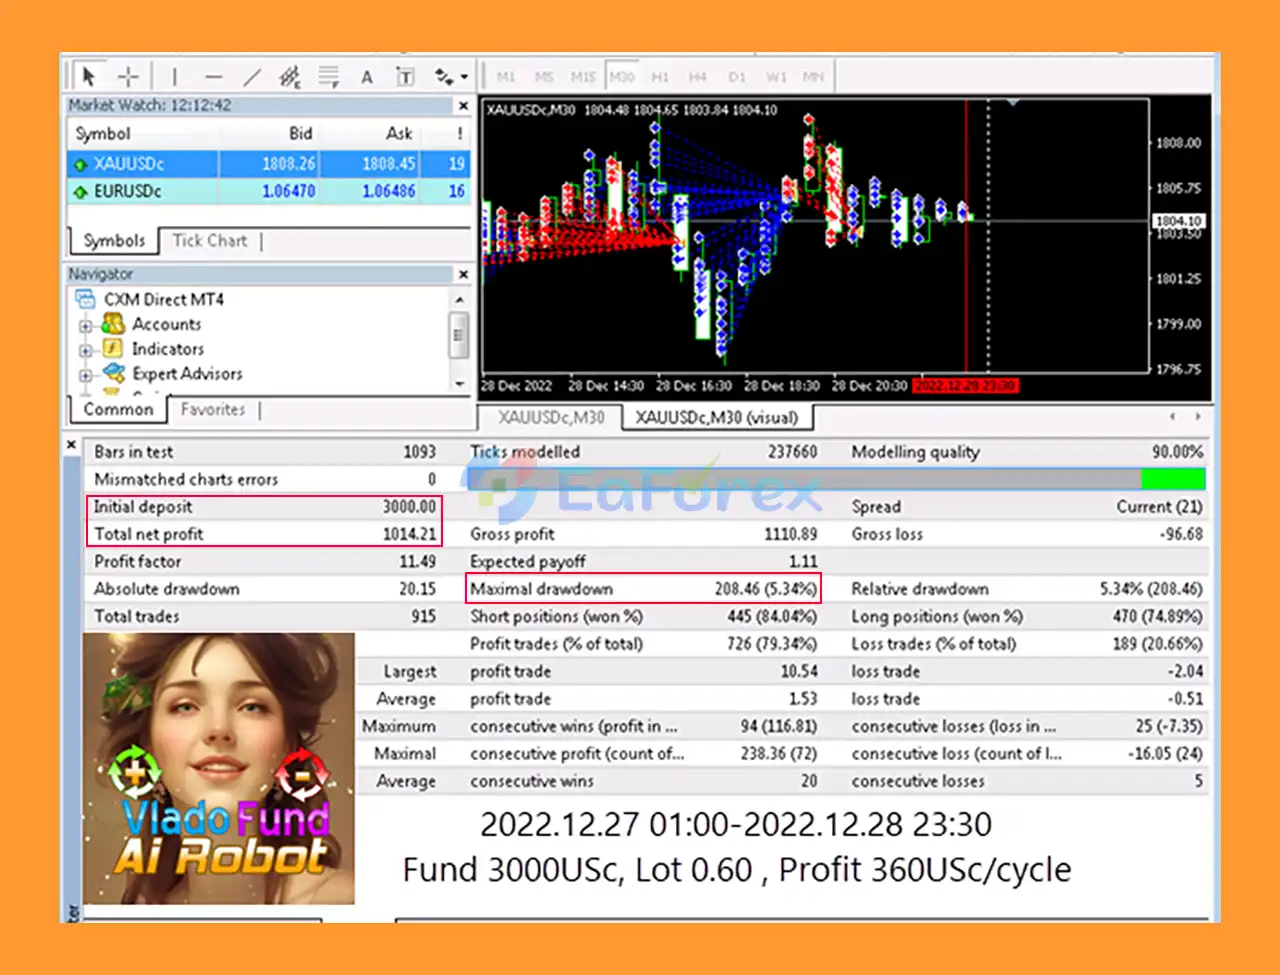Select the text label tool

point(405,77)
